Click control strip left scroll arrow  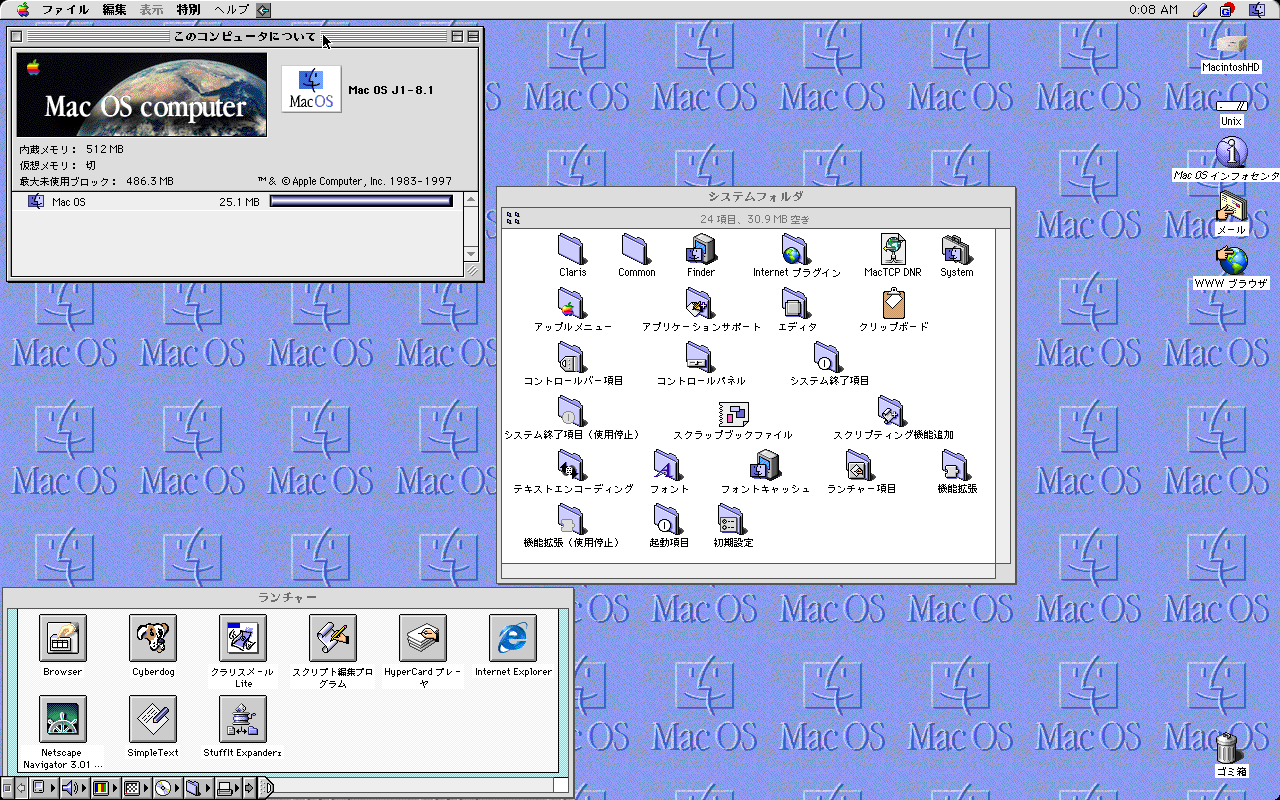[x=21, y=788]
